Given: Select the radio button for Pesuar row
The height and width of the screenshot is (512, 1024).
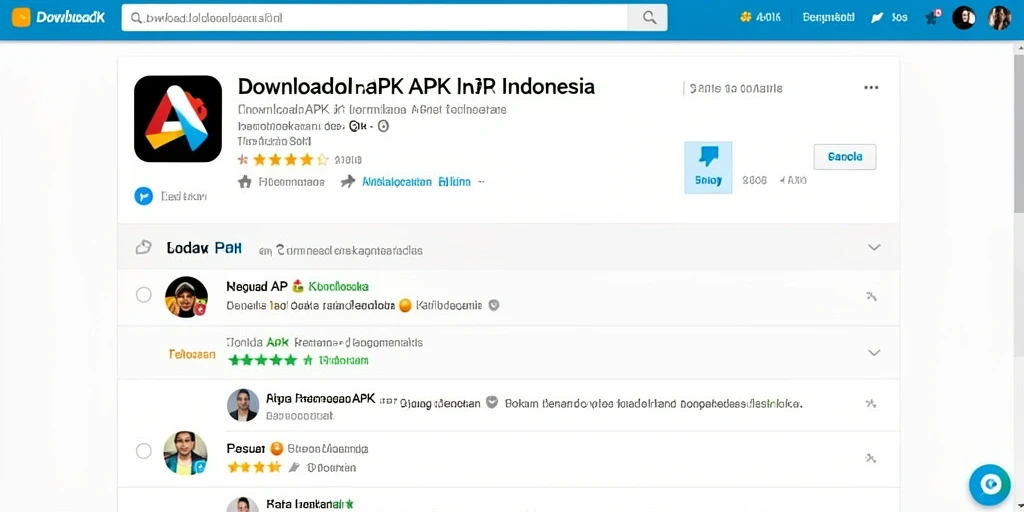Looking at the screenshot, I should coord(144,451).
